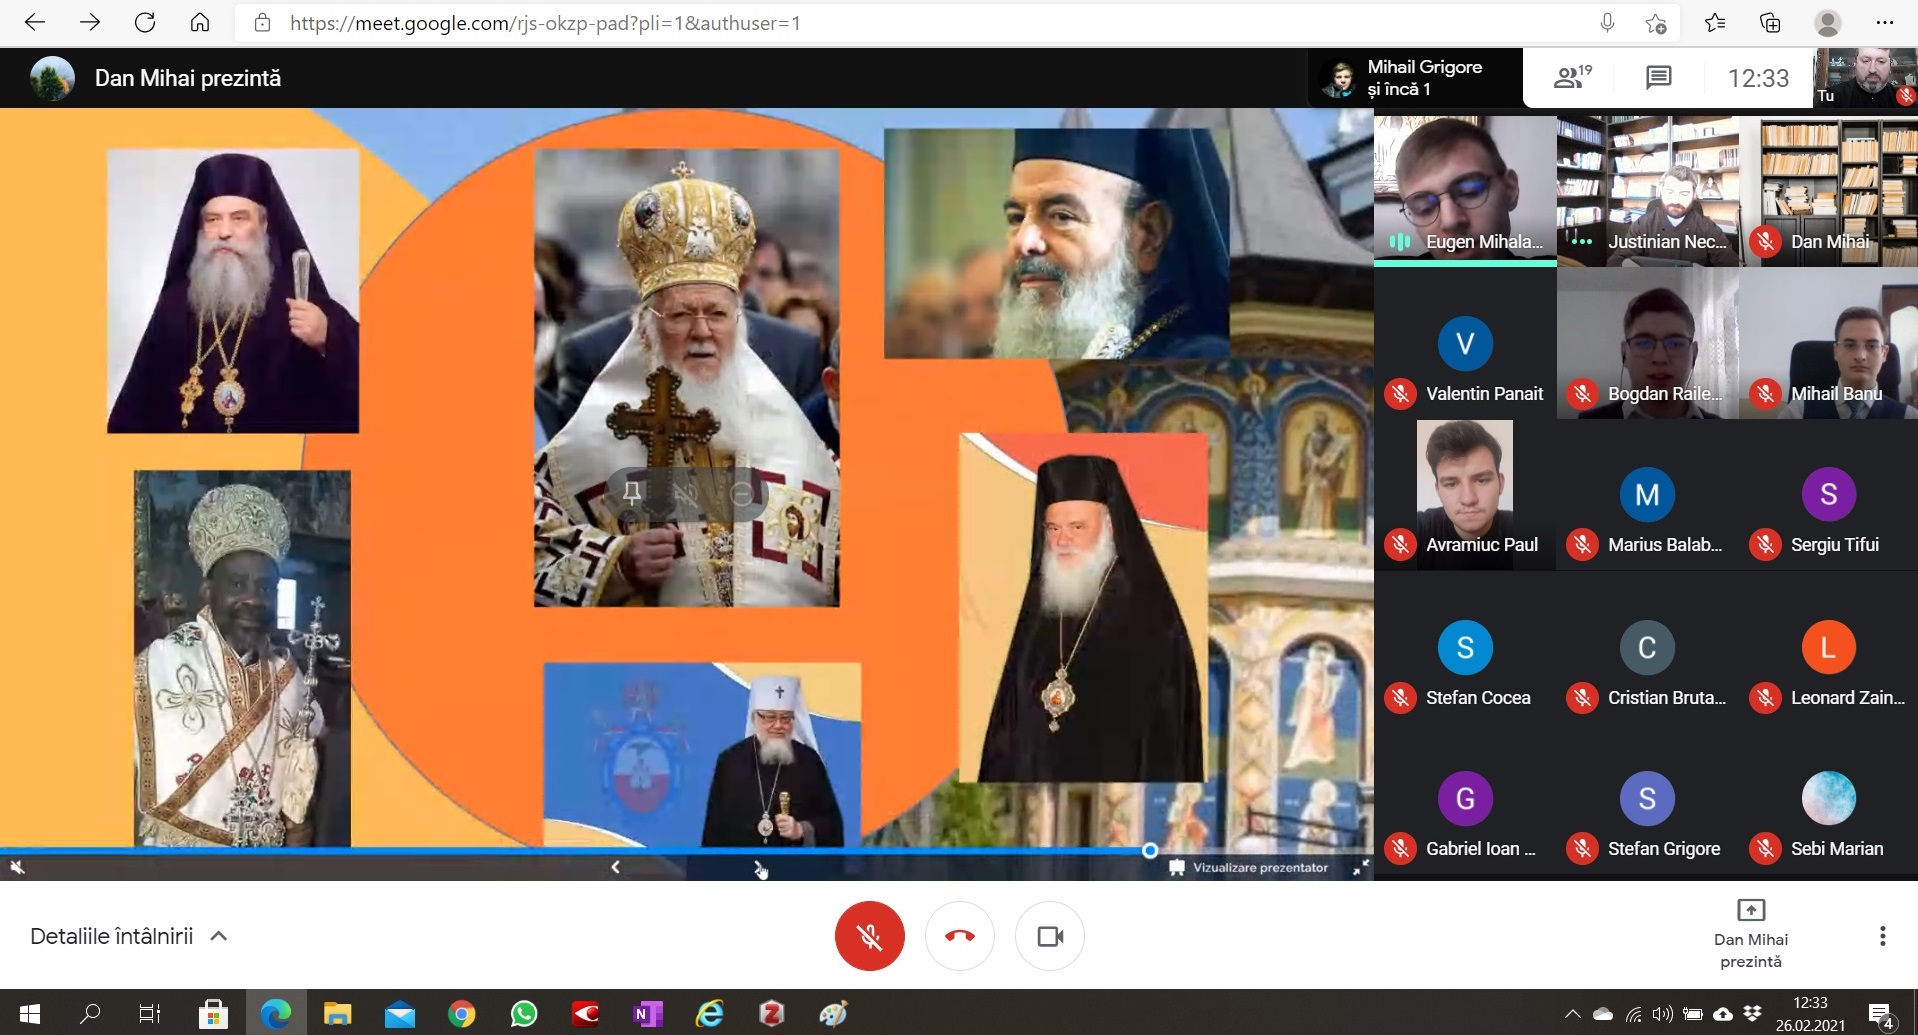Screen dimensions: 1918x1035
Task: Click the slide progress bar handle
Action: click(x=1150, y=850)
